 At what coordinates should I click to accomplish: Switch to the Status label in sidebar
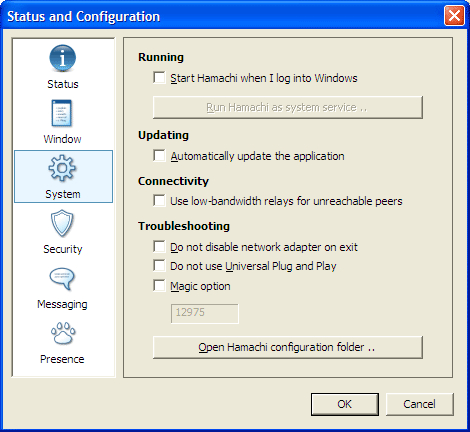(x=63, y=84)
